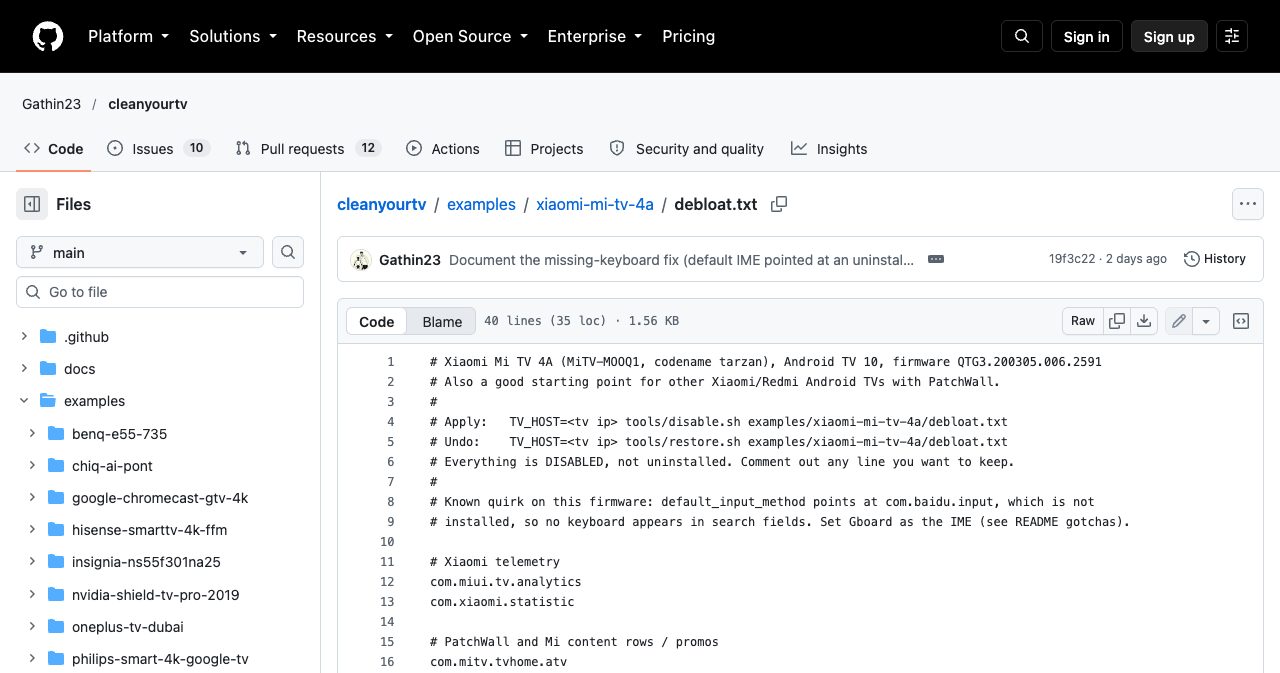Click line number 13 in the file
The width and height of the screenshot is (1280, 673).
388,602
